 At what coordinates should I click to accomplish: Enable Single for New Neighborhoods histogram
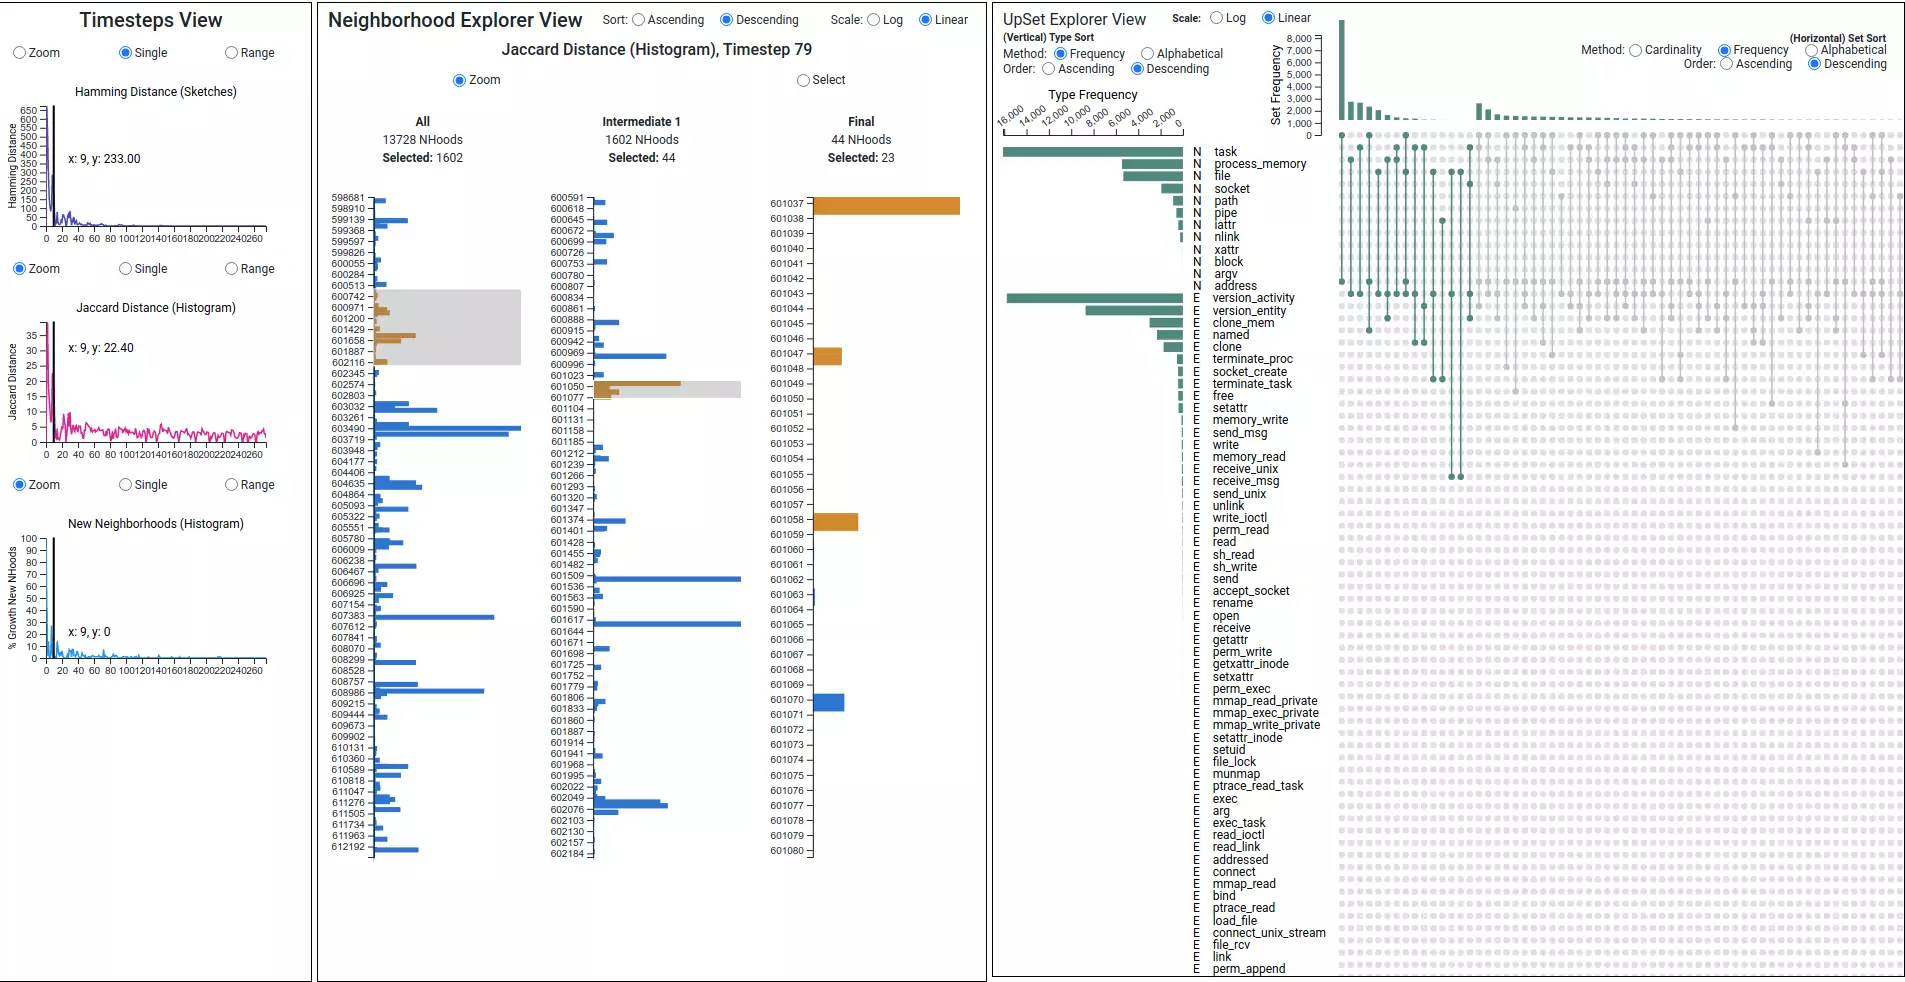[125, 485]
